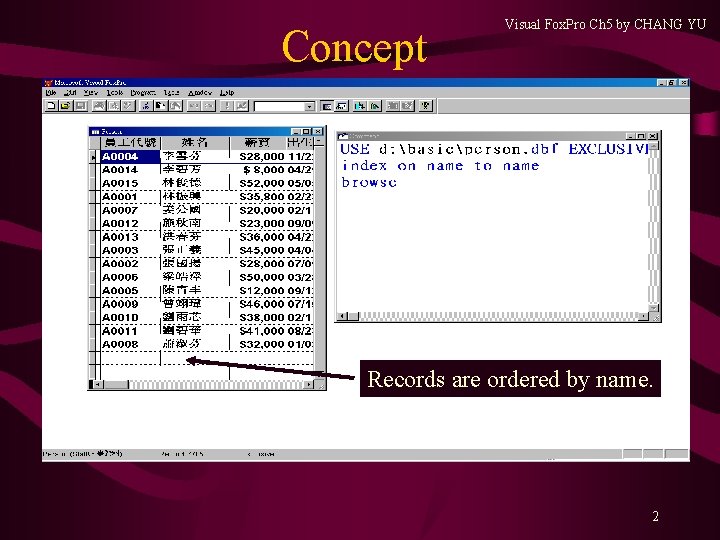Click the 員工代號 column header
The image size is (720, 540).
point(130,143)
